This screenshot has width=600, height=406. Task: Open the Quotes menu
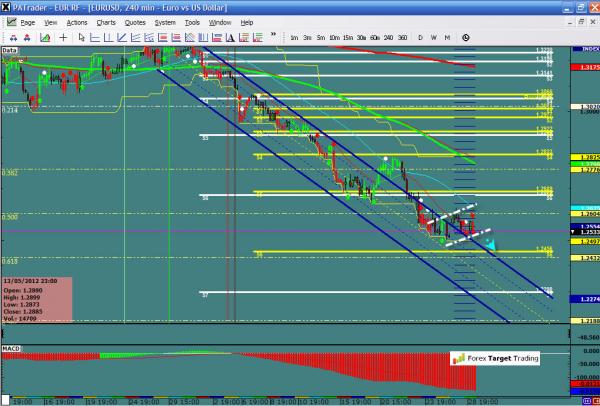click(135, 21)
